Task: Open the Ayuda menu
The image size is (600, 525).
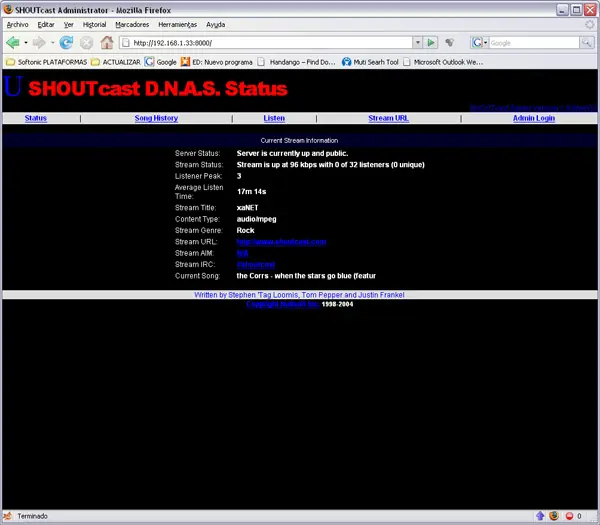Action: click(215, 24)
